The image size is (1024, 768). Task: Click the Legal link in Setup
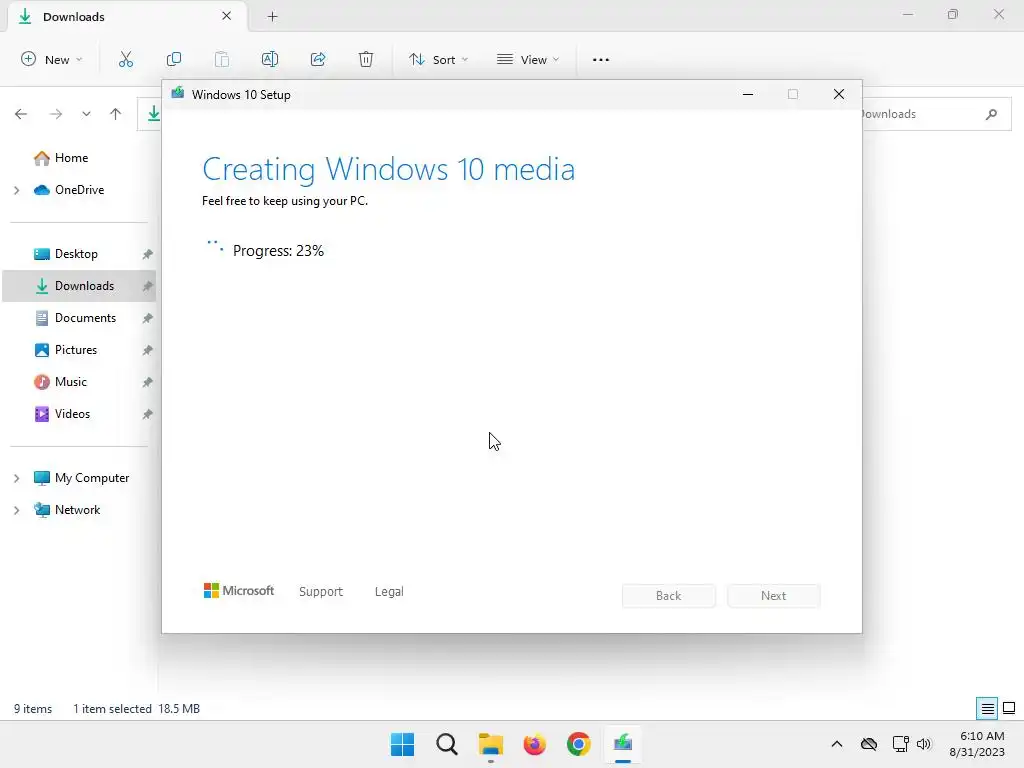(x=389, y=592)
